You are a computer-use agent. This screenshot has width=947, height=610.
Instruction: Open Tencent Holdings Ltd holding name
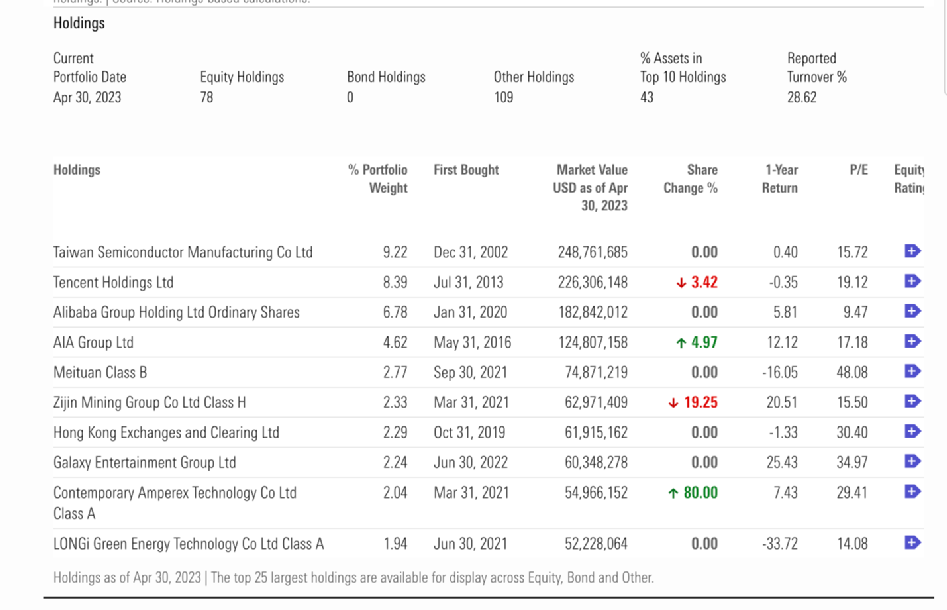coord(113,282)
